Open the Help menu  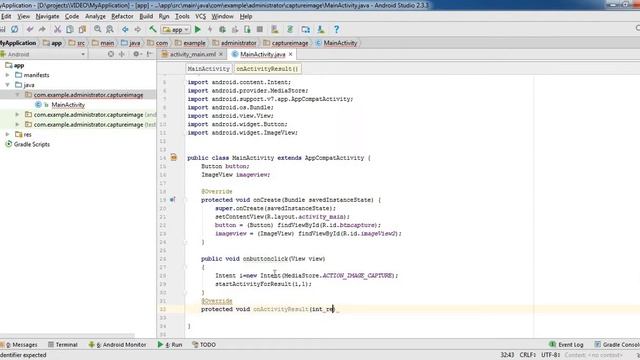pos(246,16)
